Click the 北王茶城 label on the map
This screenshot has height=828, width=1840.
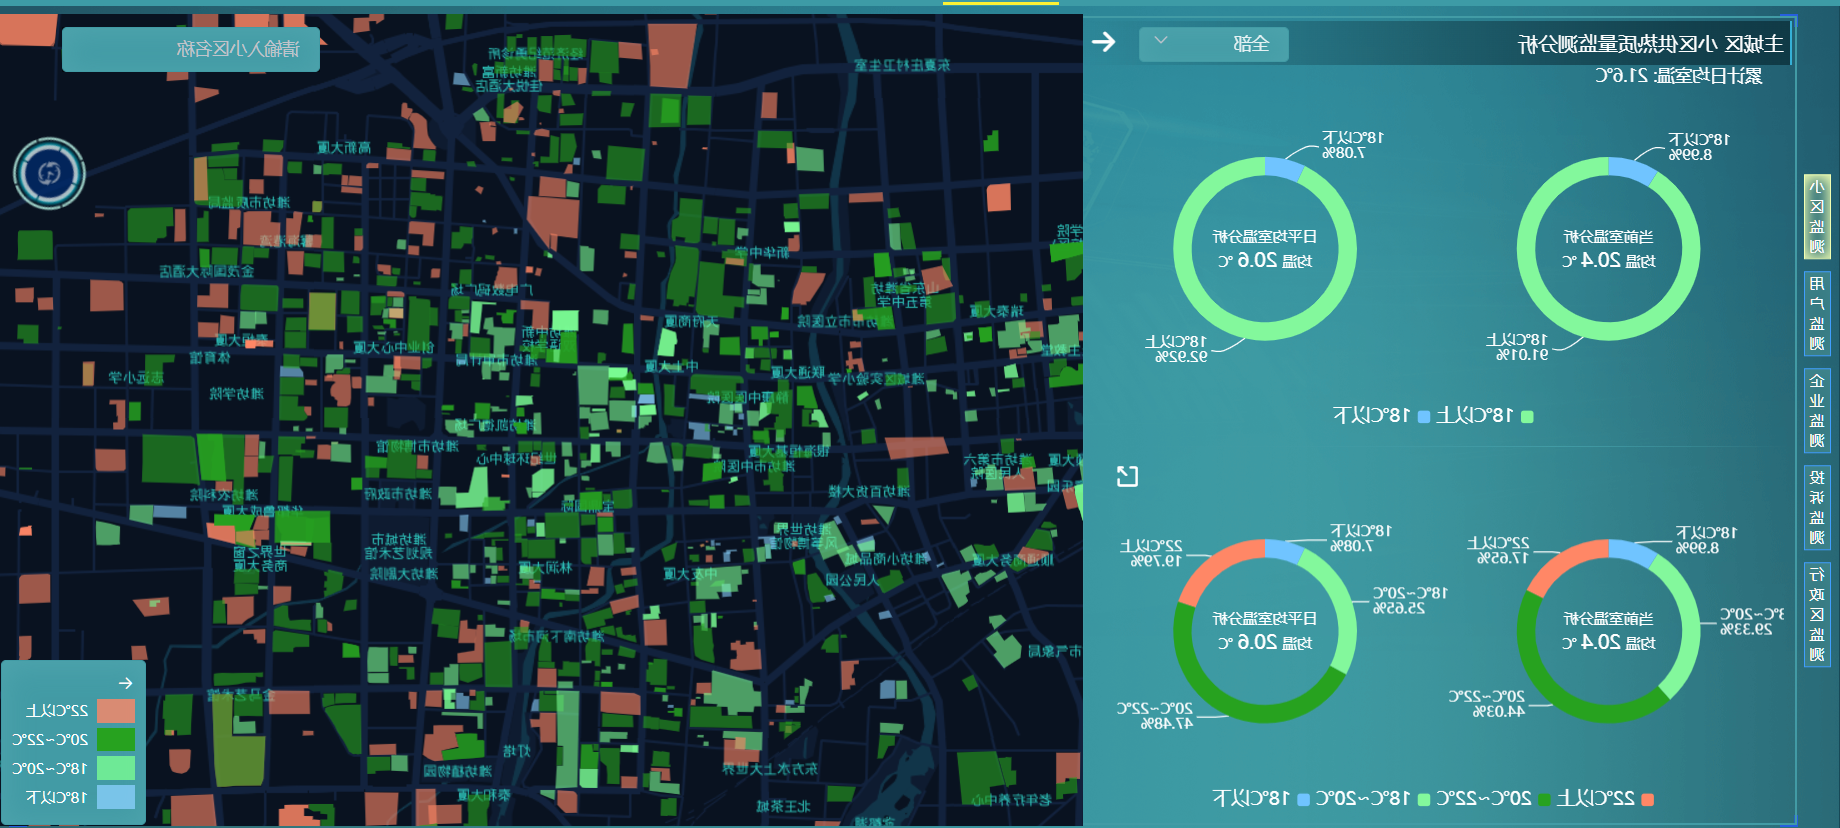[x=783, y=806]
